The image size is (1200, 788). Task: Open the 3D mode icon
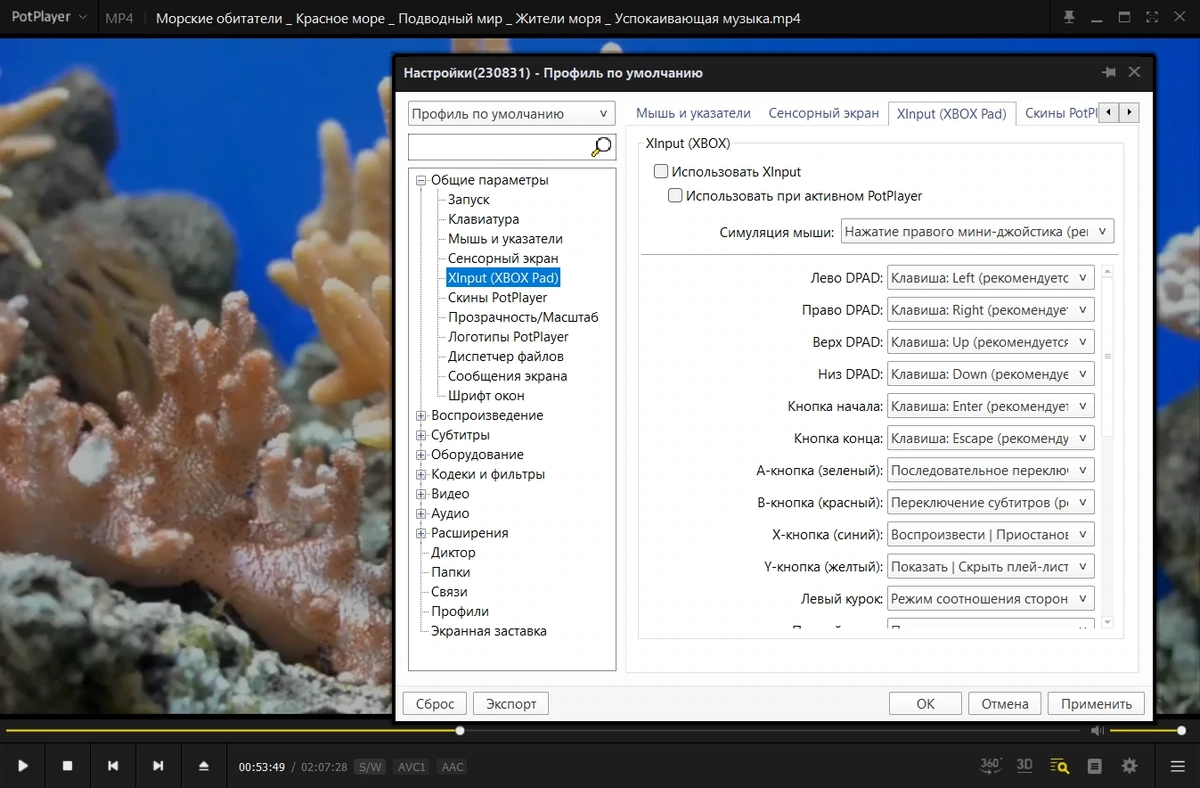[x=1024, y=766]
